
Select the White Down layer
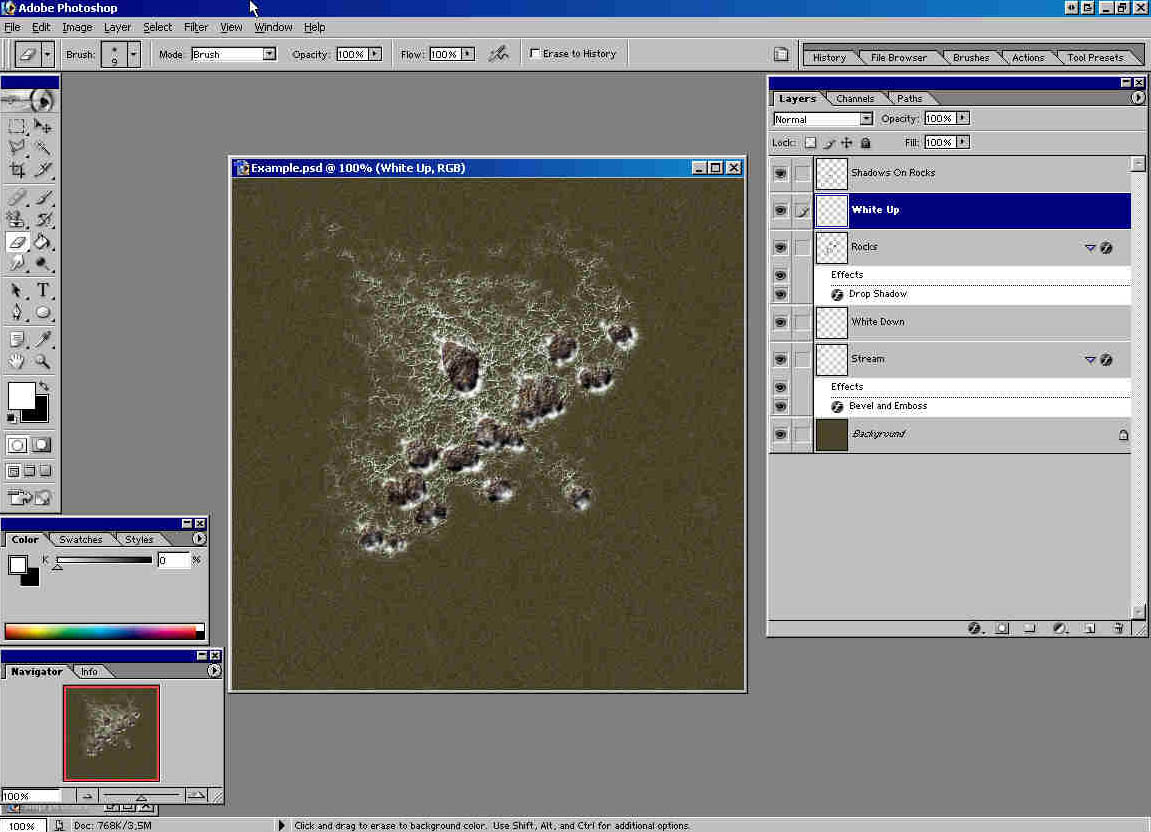click(877, 322)
